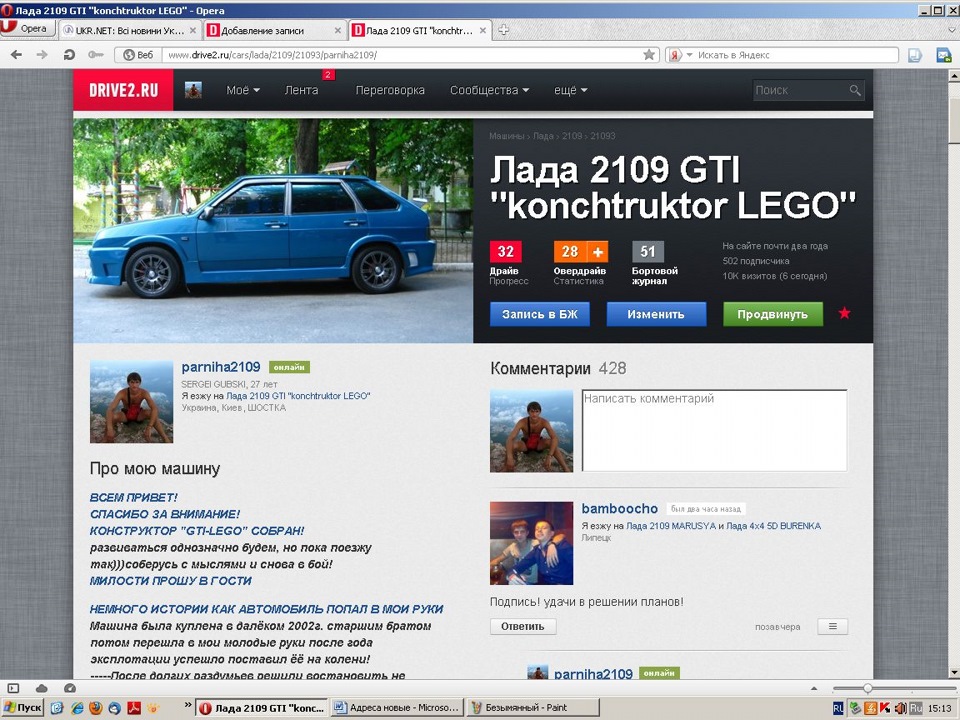Click the 502 подписчика text
Image resolution: width=960 pixels, height=720 pixels.
pos(756,261)
